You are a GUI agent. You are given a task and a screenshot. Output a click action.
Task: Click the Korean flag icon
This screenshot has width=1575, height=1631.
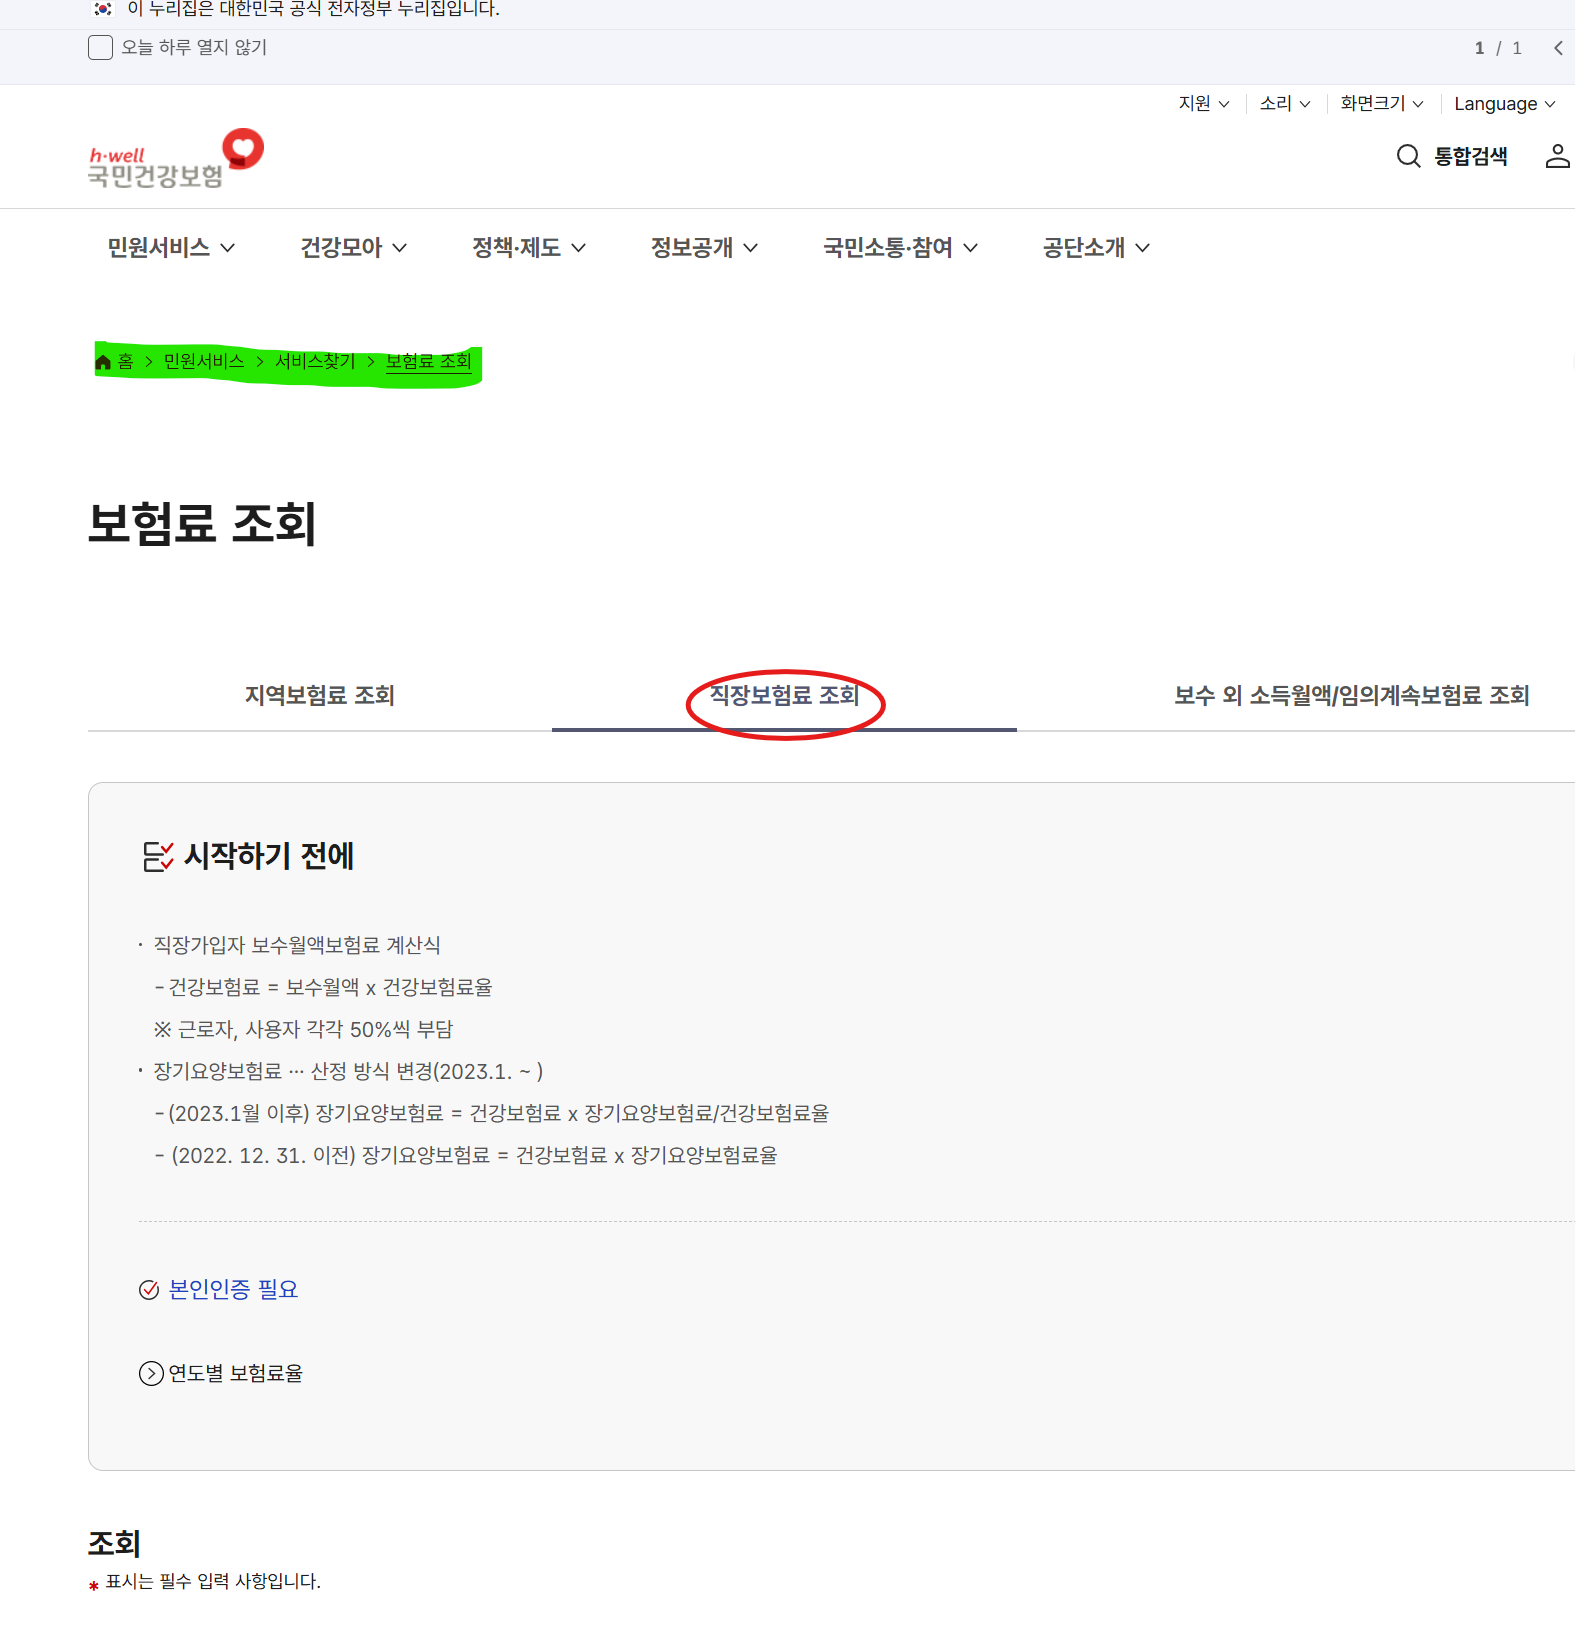pyautogui.click(x=103, y=9)
